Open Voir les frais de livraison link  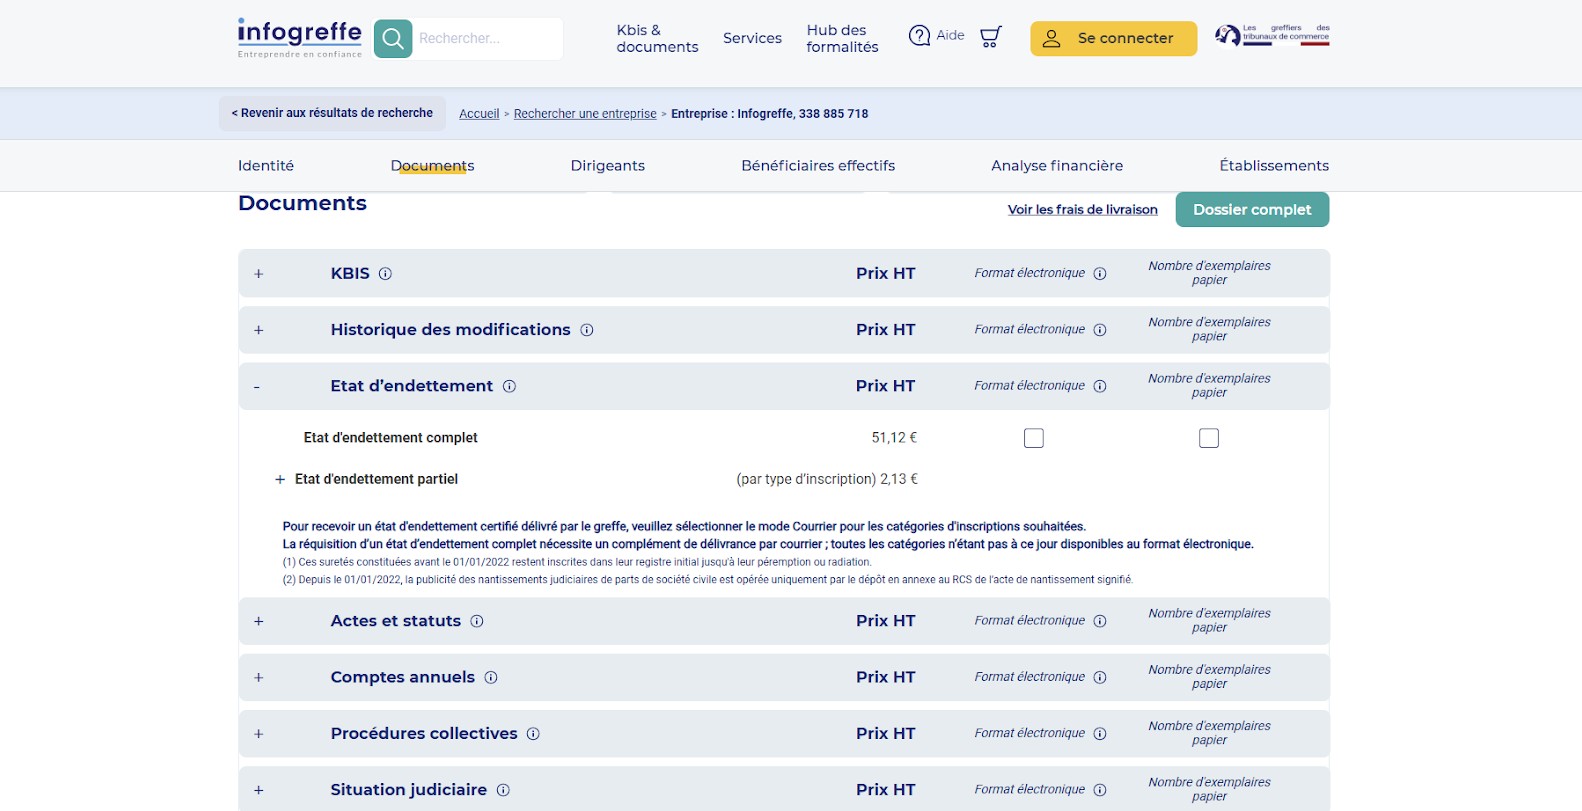coord(1082,210)
